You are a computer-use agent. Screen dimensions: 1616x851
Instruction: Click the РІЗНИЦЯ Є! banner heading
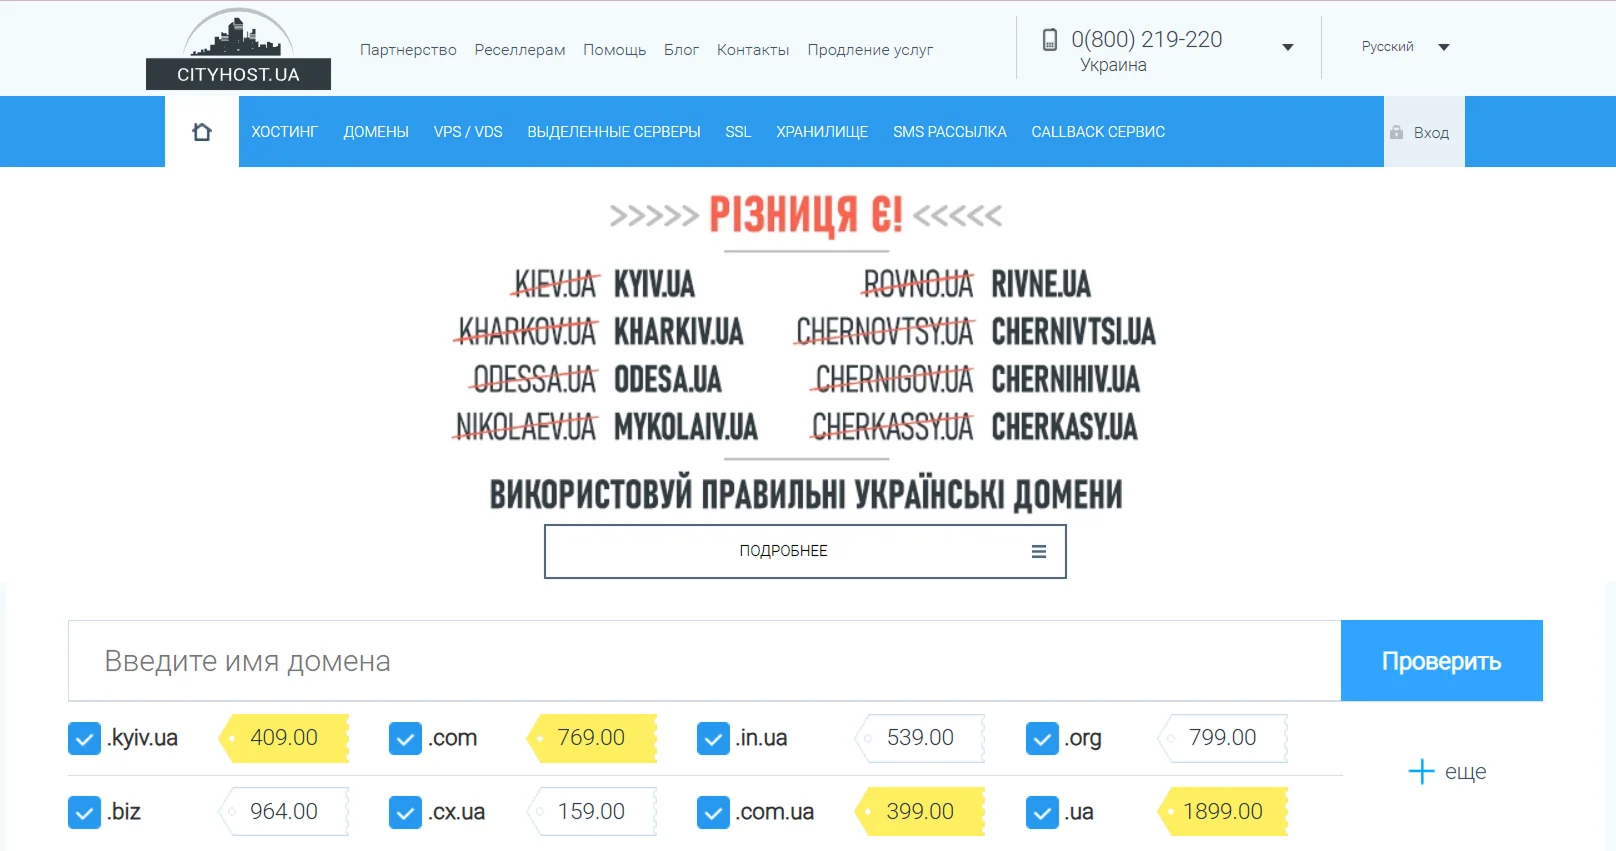click(806, 214)
